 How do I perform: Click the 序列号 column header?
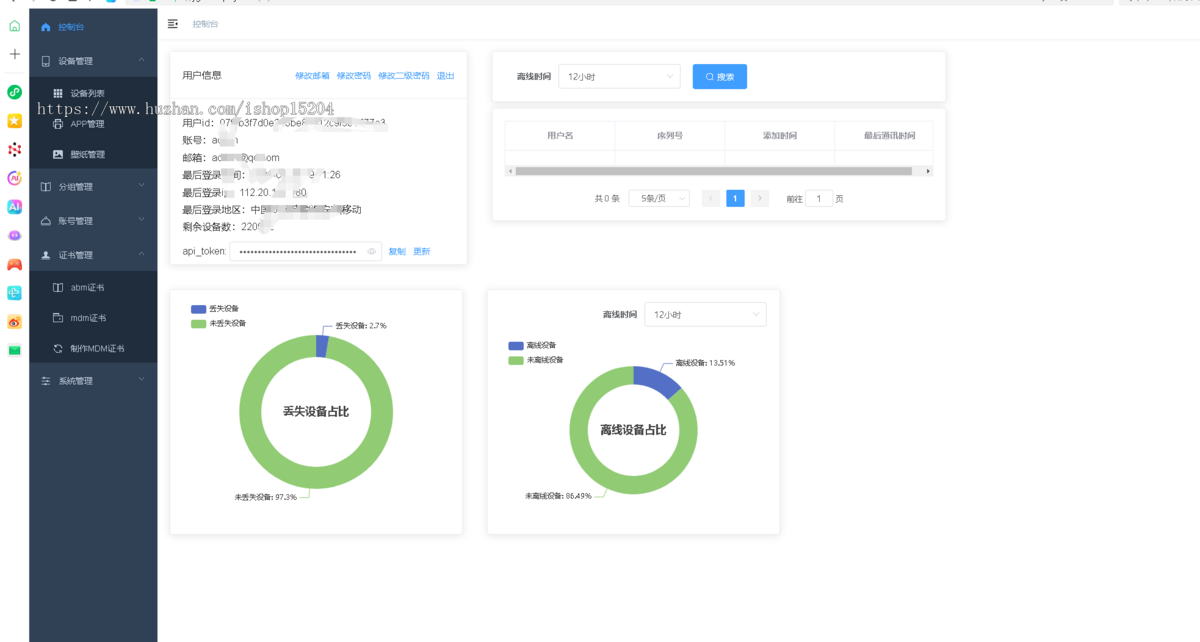pyautogui.click(x=669, y=135)
